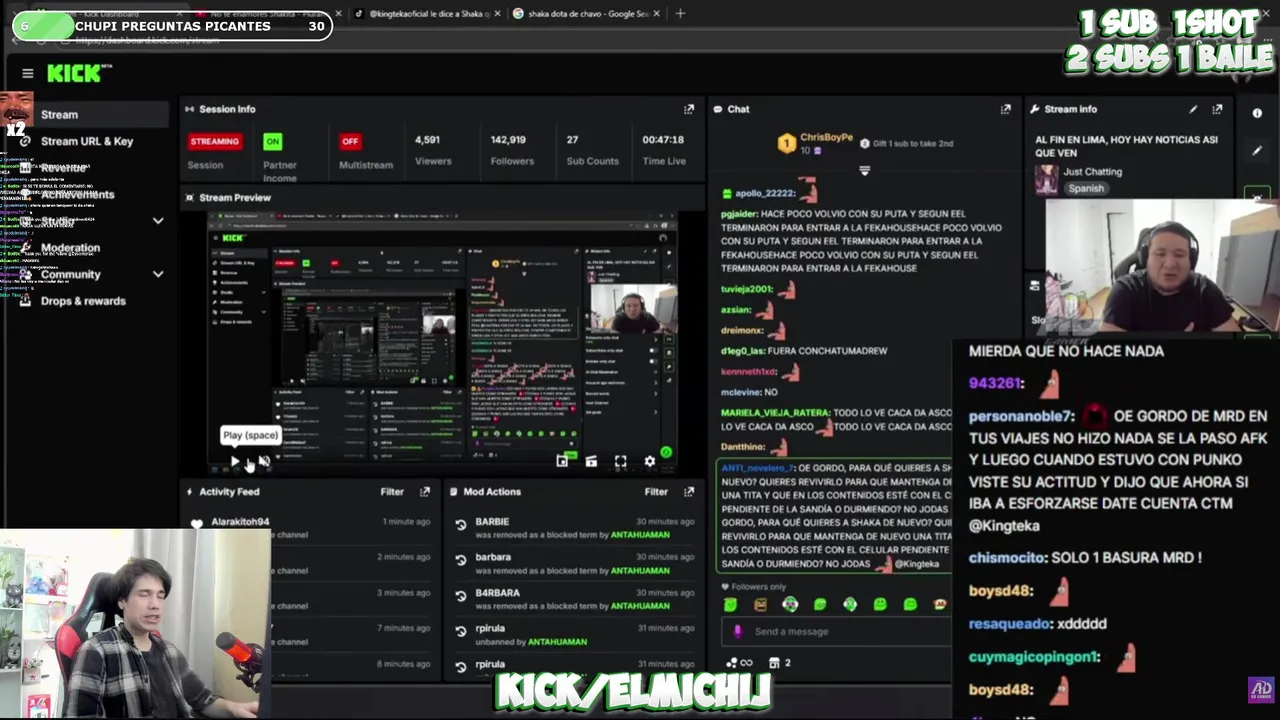Open Community in the sidebar
The image size is (1280, 720).
71,274
